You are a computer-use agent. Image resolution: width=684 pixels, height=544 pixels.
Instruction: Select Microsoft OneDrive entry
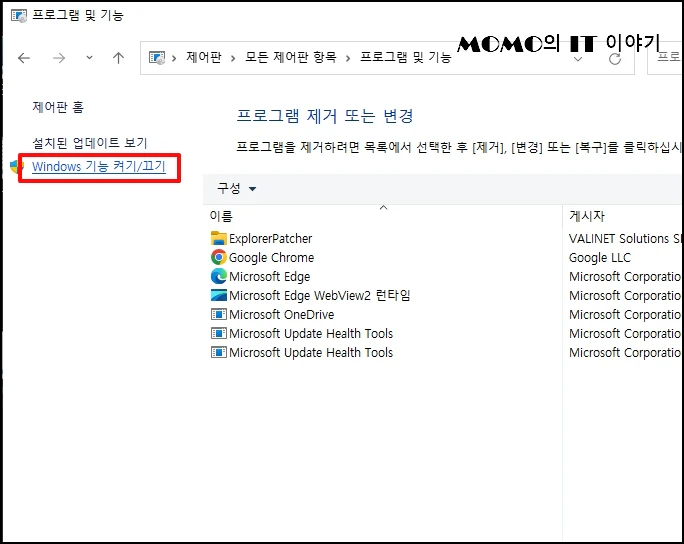pyautogui.click(x=281, y=314)
